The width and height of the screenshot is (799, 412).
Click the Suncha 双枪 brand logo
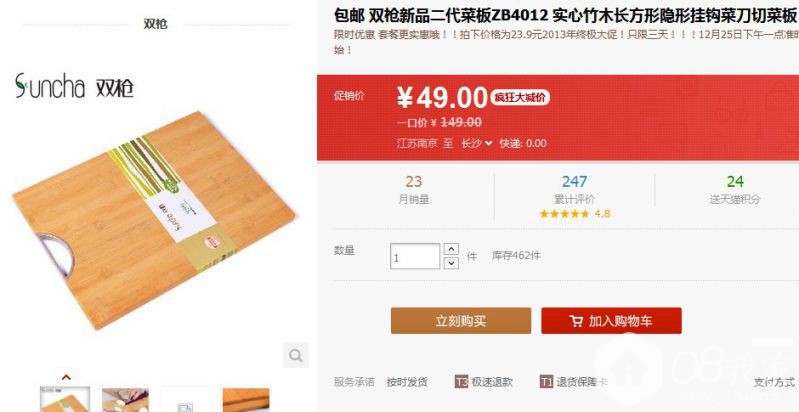pos(74,86)
